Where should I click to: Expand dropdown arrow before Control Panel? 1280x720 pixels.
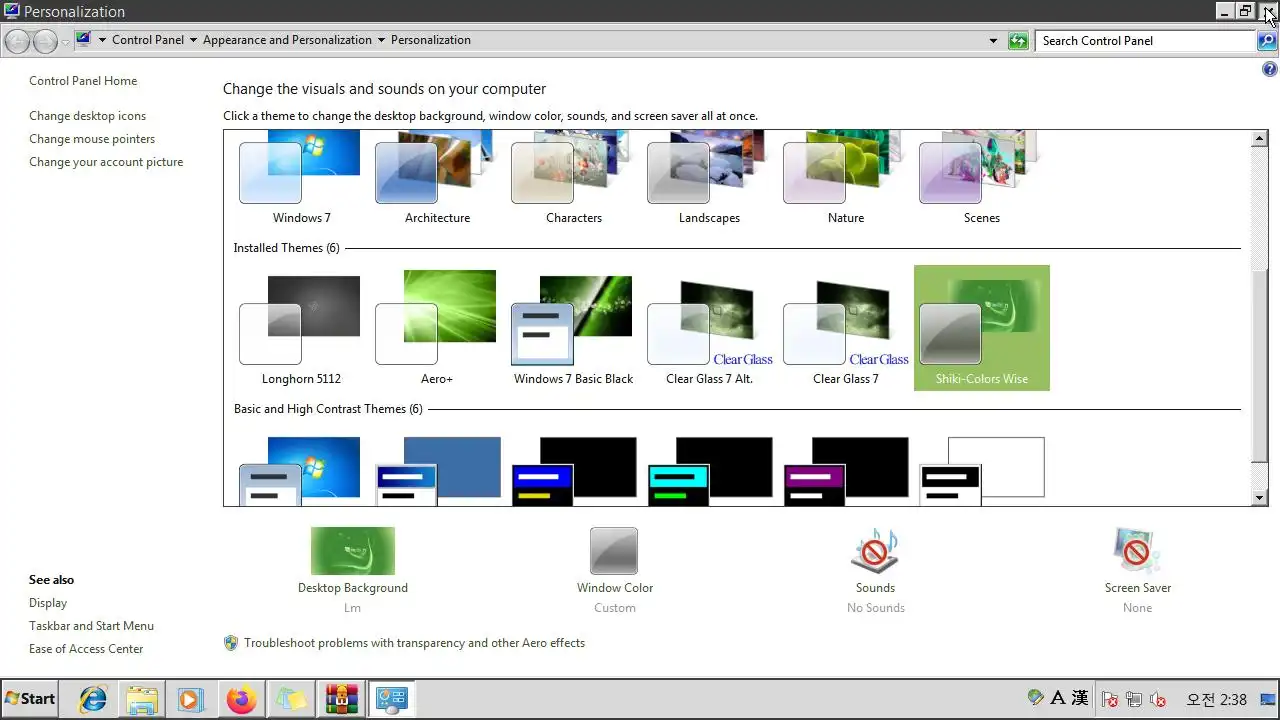point(102,41)
